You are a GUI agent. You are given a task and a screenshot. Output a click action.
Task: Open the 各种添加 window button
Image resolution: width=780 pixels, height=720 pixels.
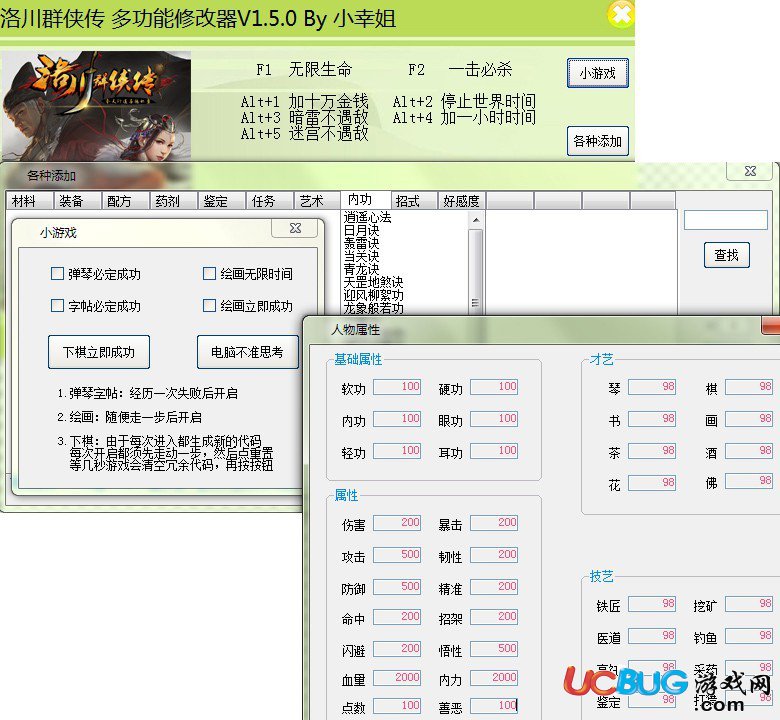tap(597, 141)
